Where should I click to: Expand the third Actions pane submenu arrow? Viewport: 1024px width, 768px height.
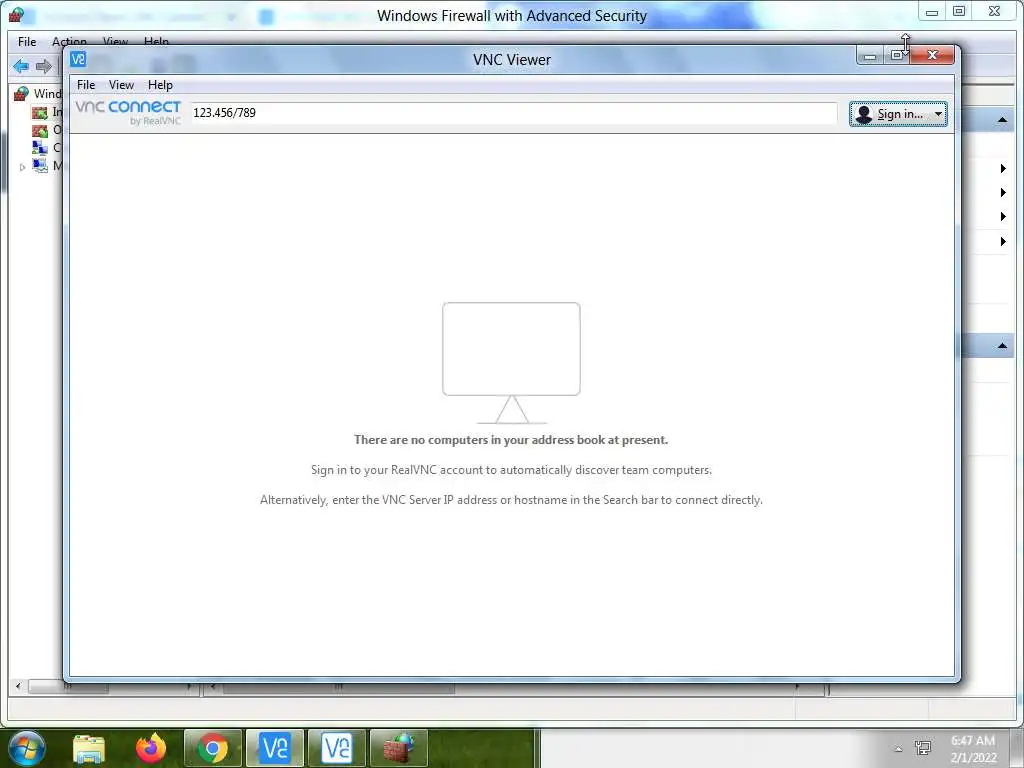pyautogui.click(x=1003, y=217)
